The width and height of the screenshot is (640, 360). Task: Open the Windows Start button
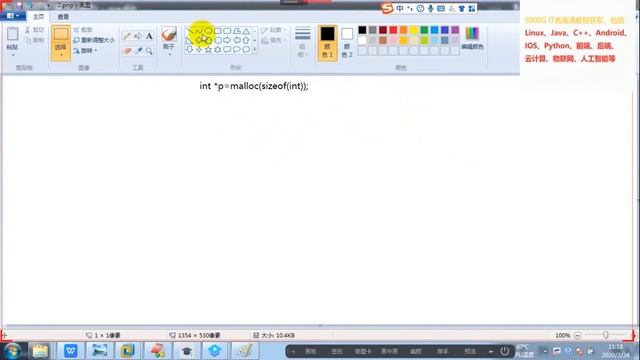click(12, 351)
